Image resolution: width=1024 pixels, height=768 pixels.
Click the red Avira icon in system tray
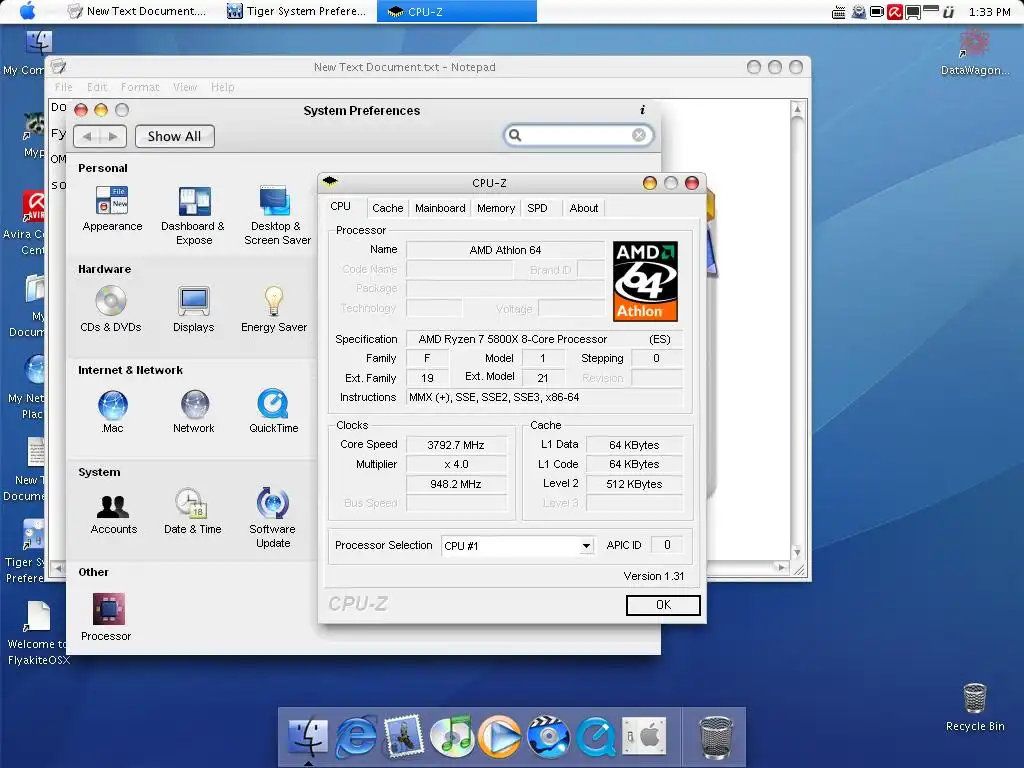(x=895, y=12)
